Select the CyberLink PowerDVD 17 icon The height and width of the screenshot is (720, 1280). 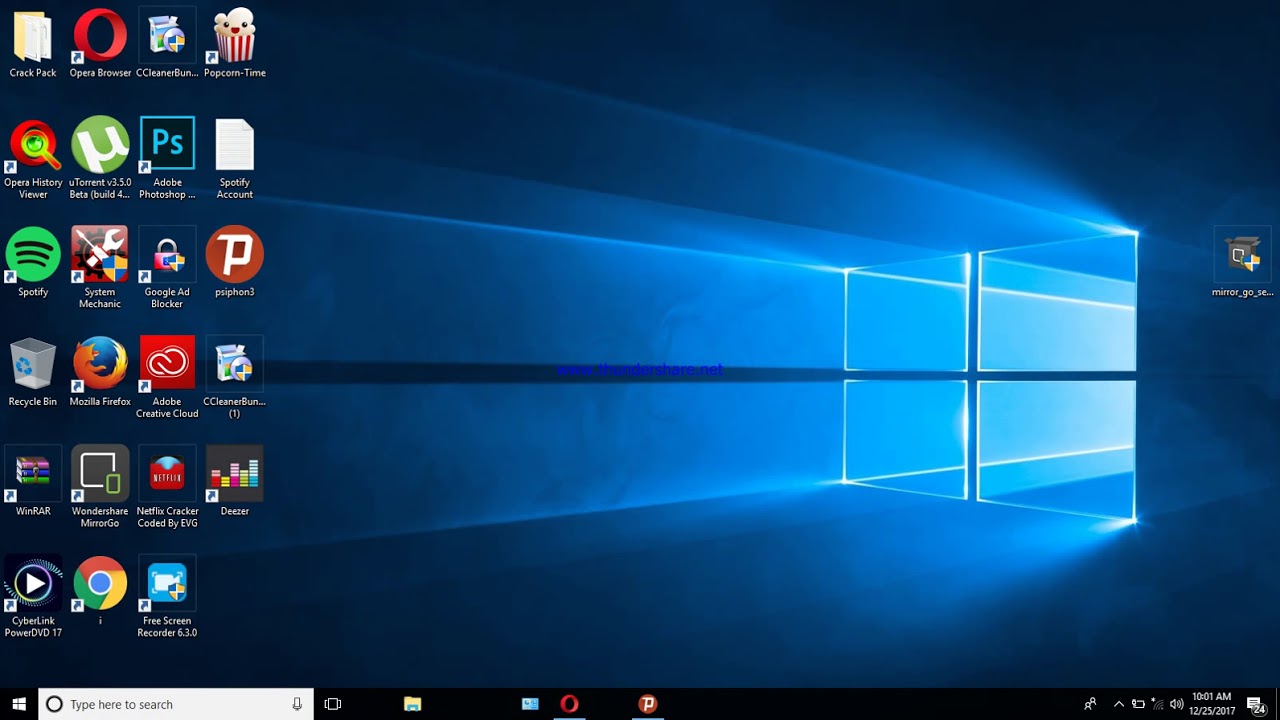coord(33,597)
